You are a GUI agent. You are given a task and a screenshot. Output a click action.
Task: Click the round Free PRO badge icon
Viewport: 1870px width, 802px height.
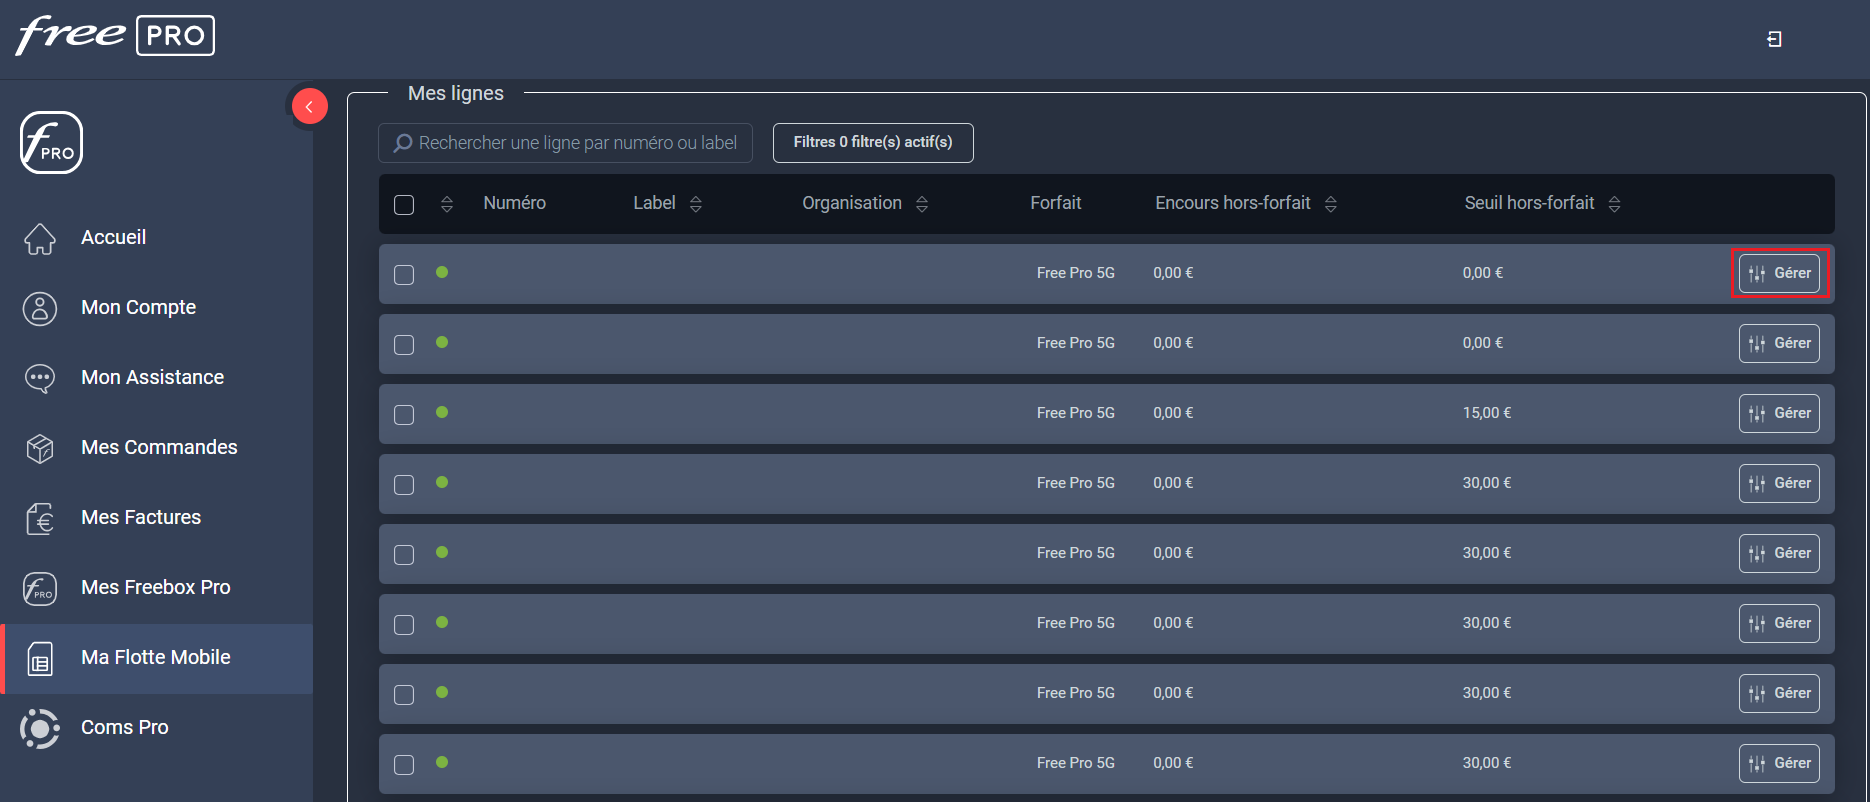coord(51,142)
